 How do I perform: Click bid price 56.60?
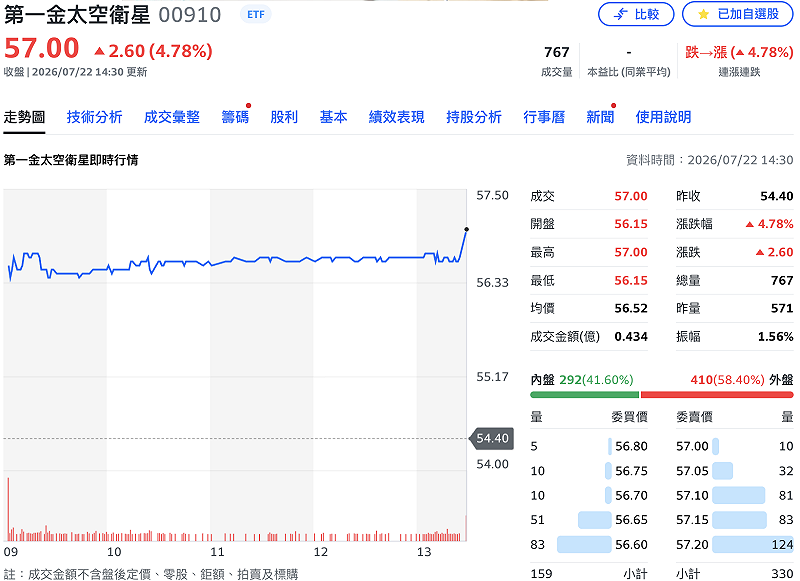[x=631, y=544]
